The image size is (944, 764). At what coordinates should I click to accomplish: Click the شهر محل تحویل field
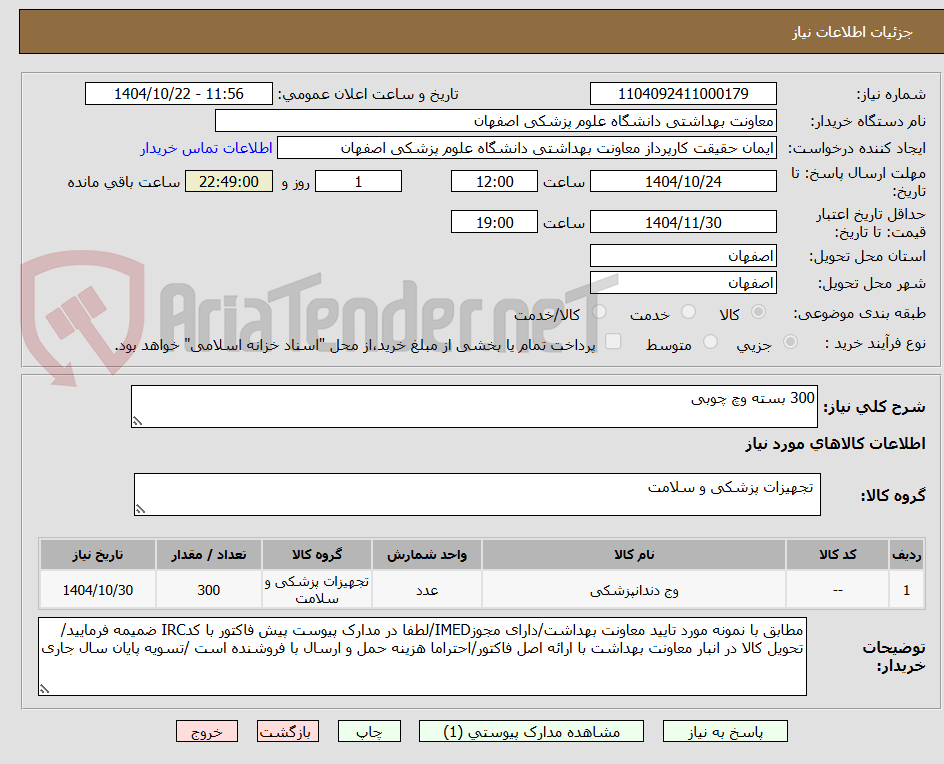[683, 283]
